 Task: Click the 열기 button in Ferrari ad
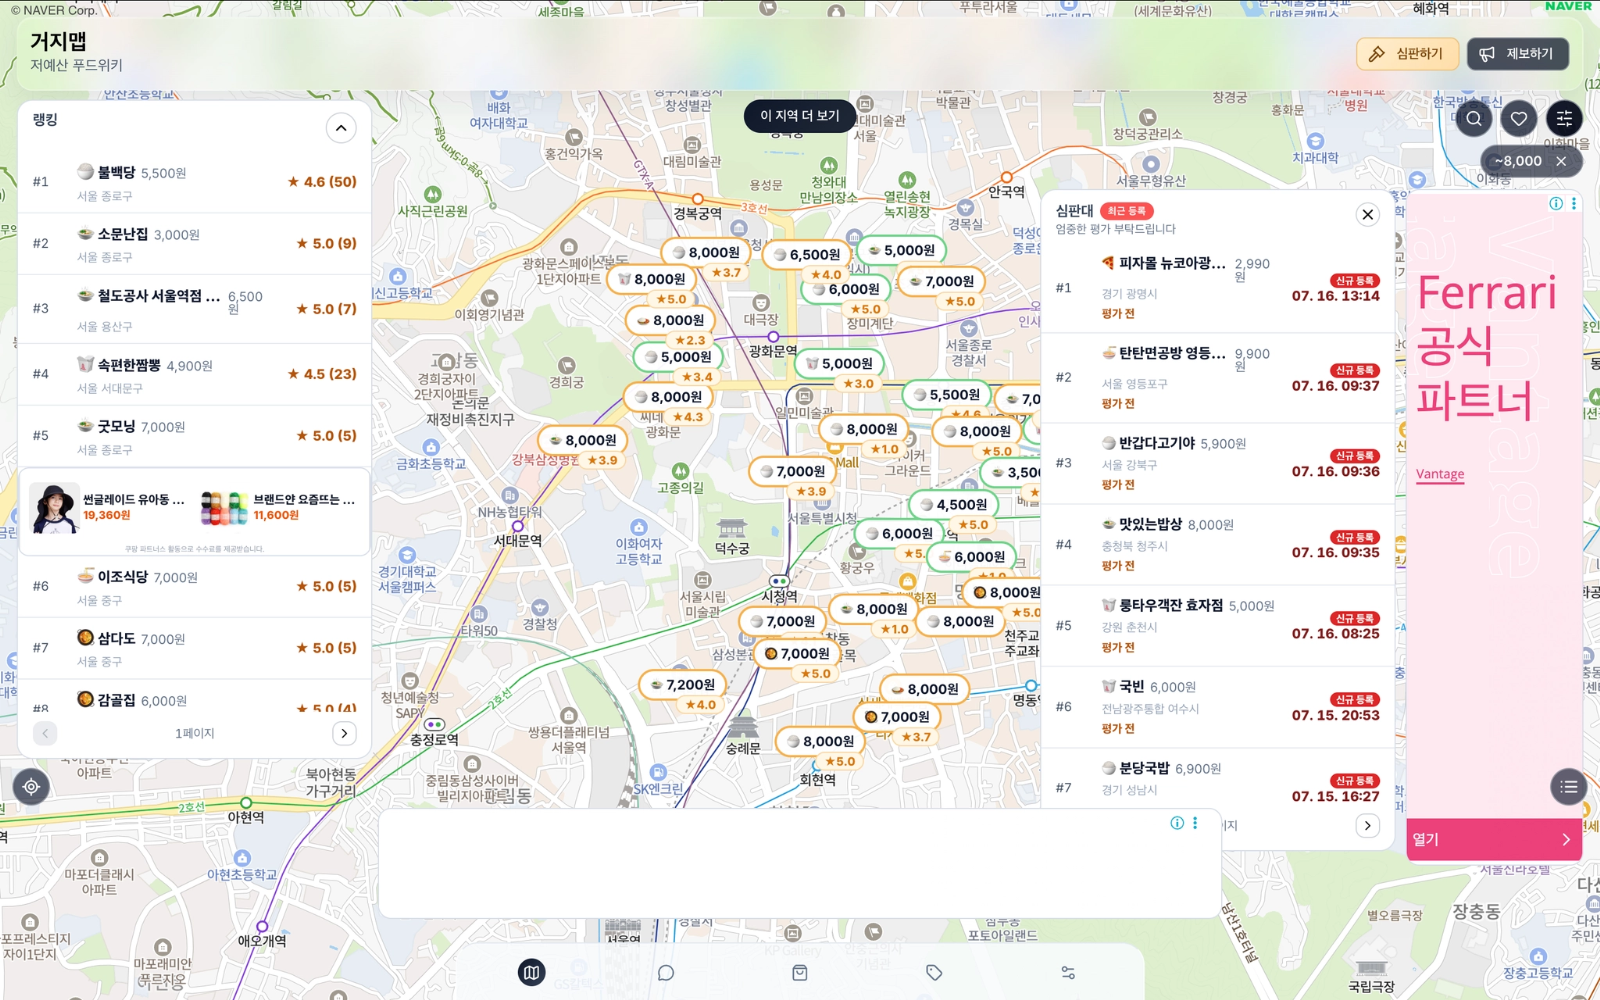1494,839
